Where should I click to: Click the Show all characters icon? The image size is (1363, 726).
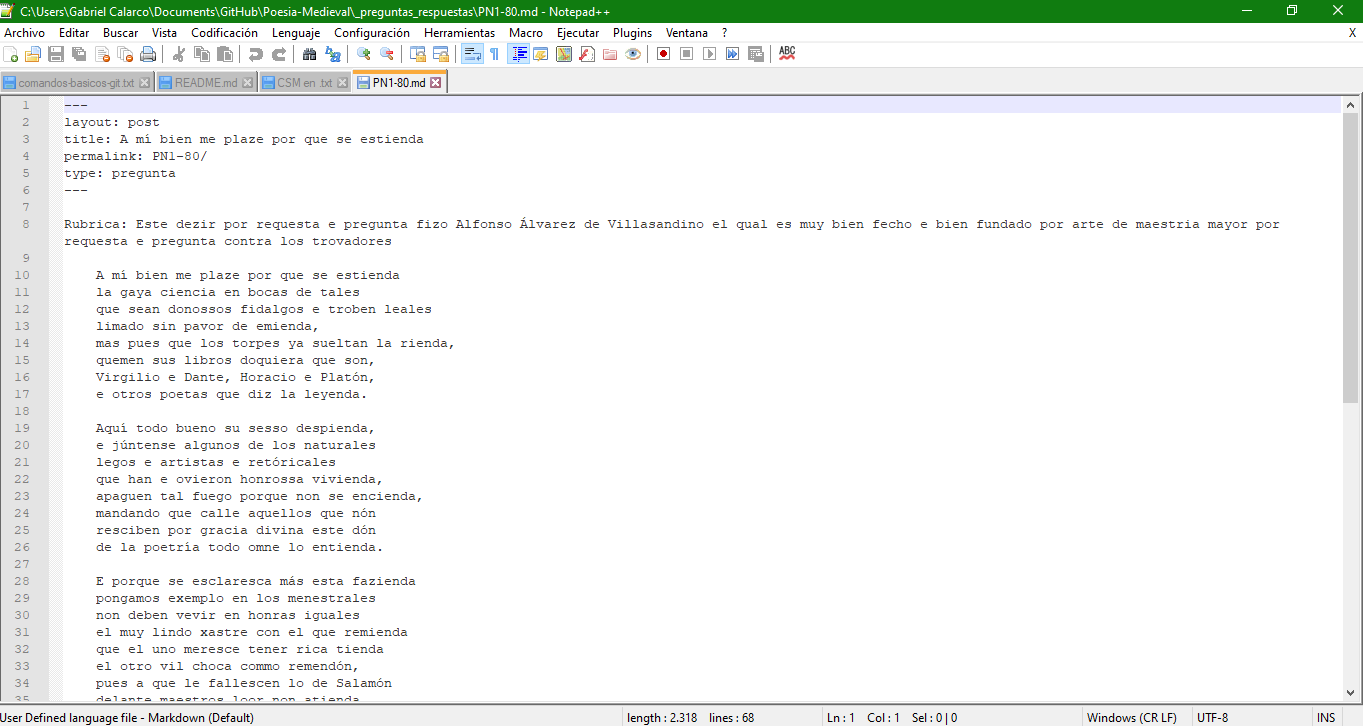pos(494,53)
